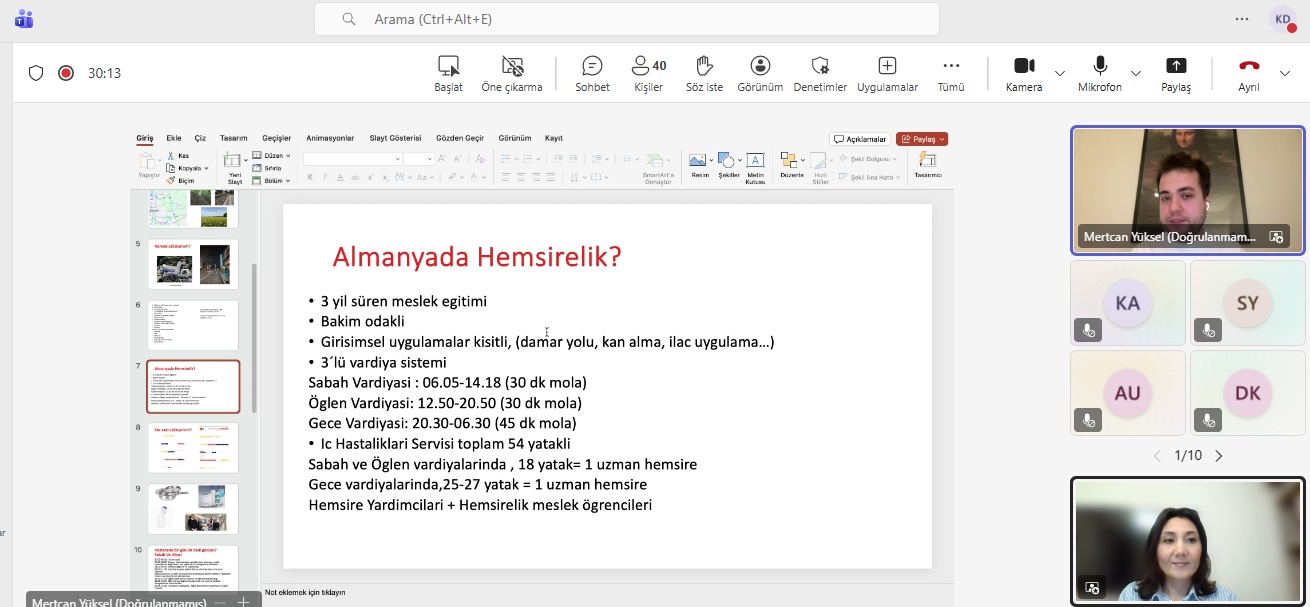This screenshot has width=1310, height=607.
Task: Expand the Kamera options arrow
Action: tap(1060, 73)
